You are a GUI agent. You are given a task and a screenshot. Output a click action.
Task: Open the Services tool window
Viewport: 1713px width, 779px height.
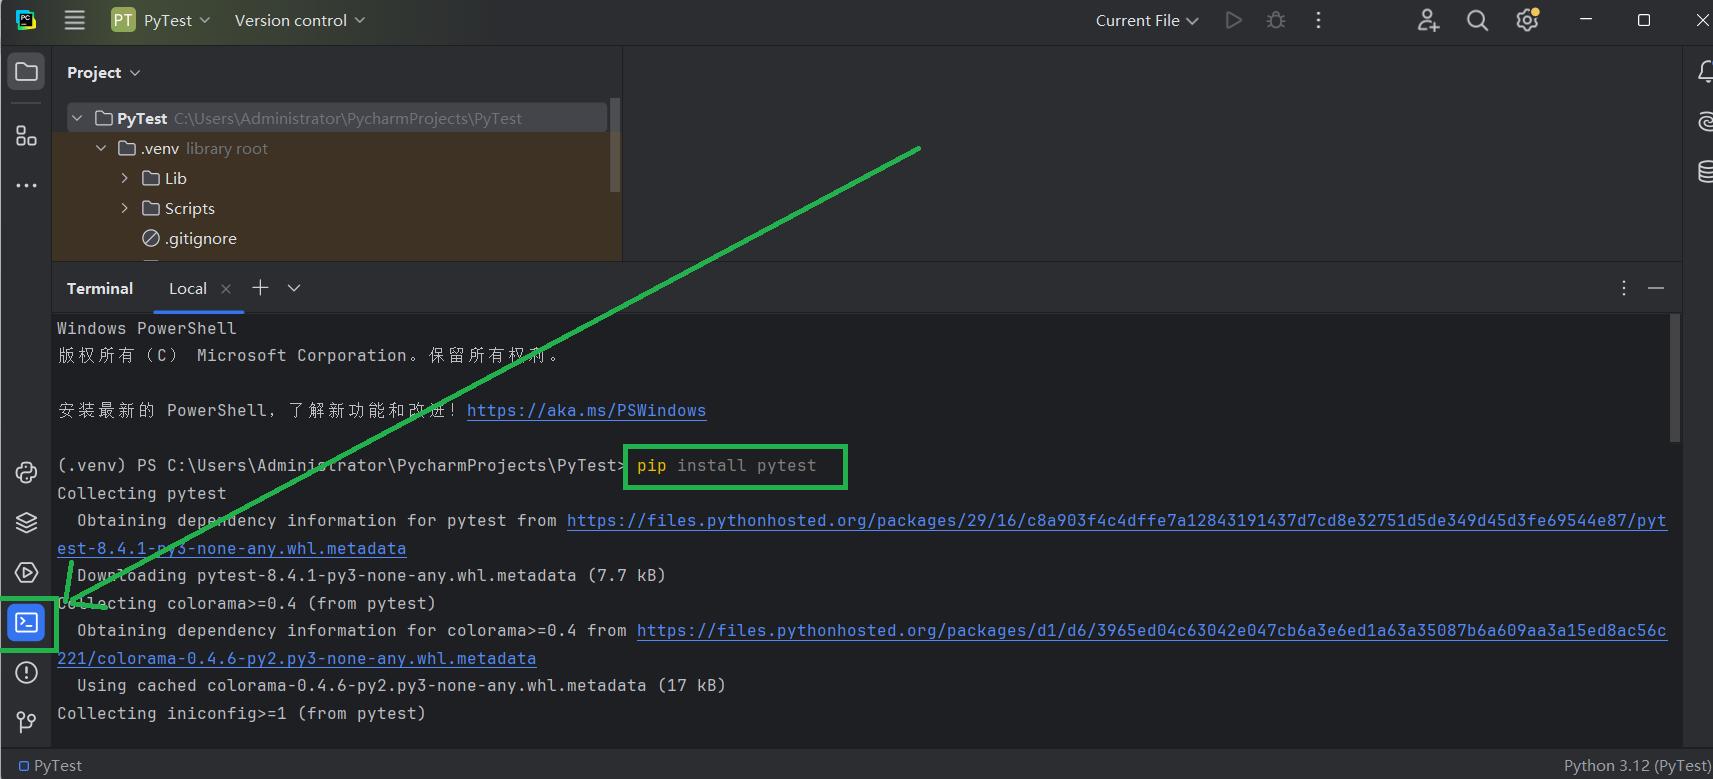coord(27,572)
